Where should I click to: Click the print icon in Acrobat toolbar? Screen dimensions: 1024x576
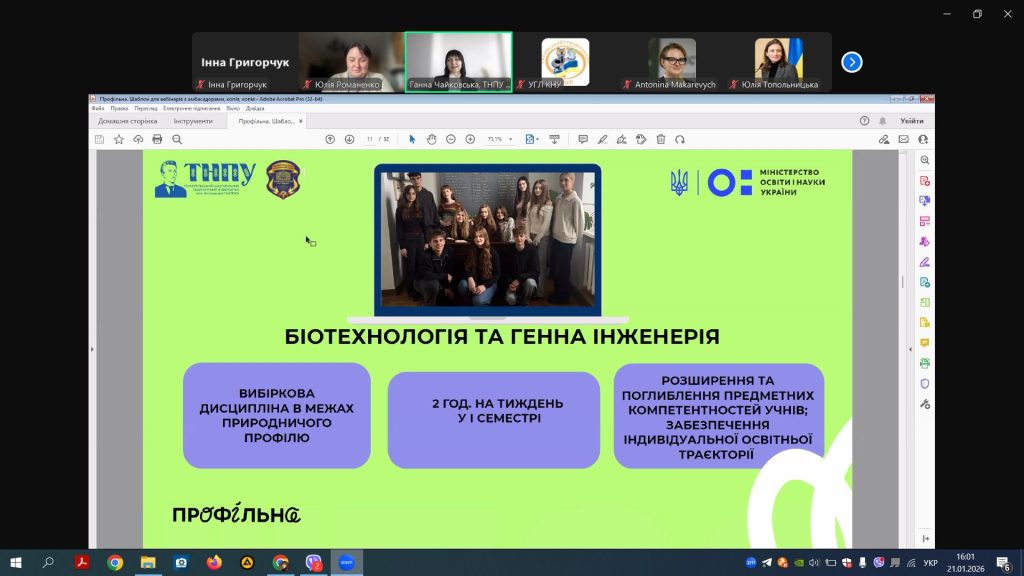pyautogui.click(x=157, y=139)
